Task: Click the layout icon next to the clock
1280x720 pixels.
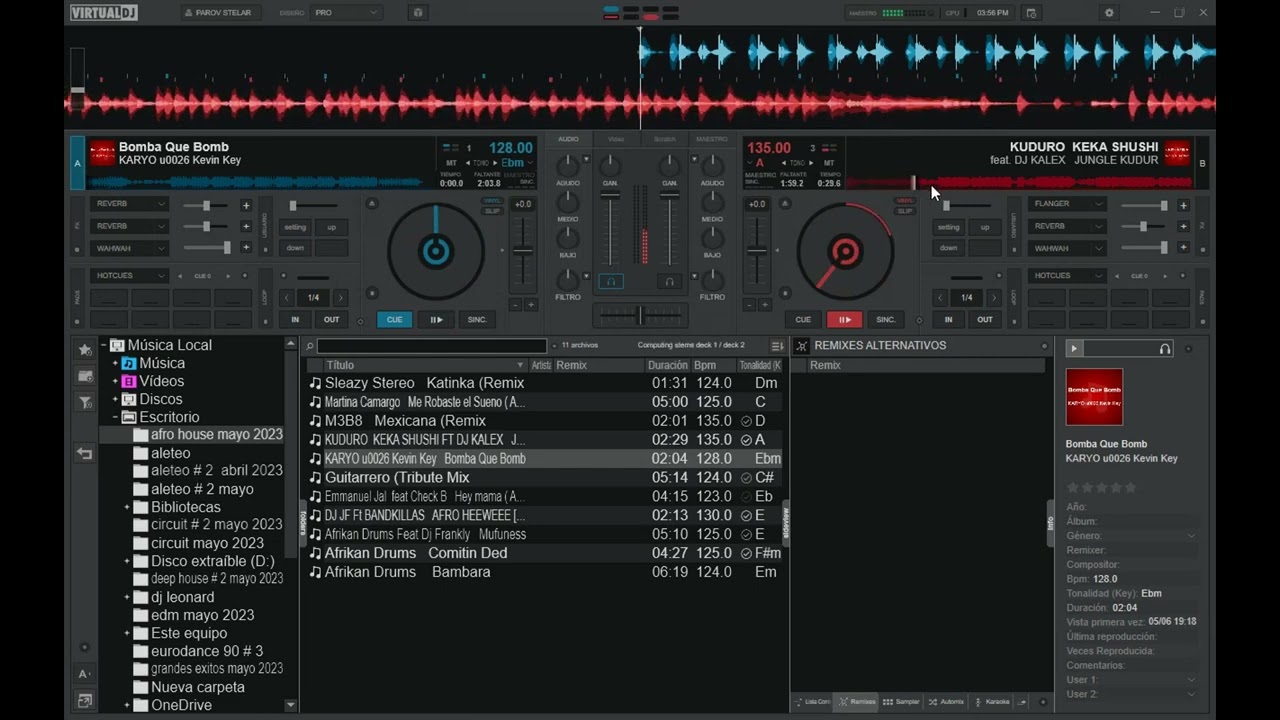Action: tap(1031, 13)
